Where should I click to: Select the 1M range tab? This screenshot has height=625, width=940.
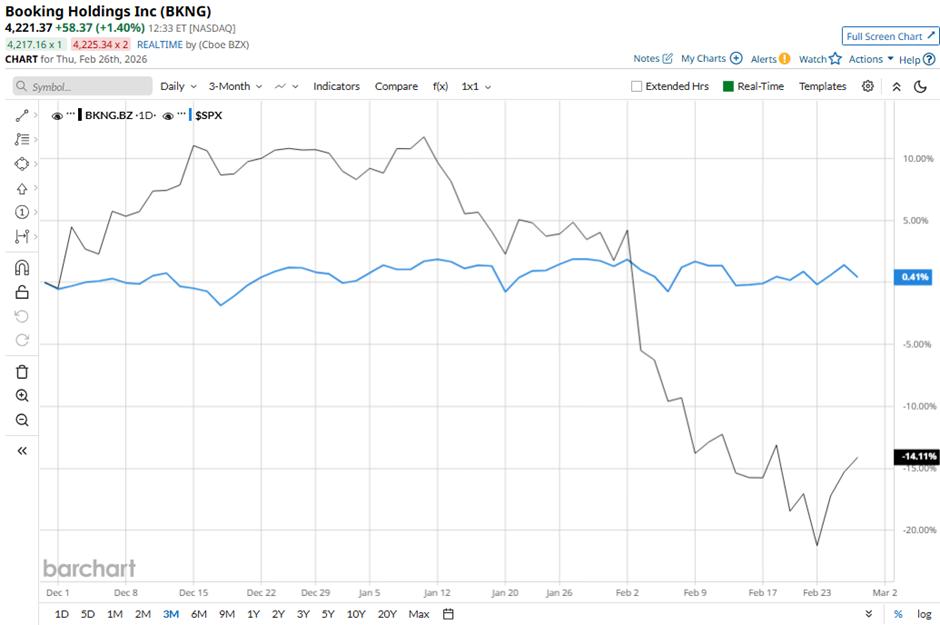tap(115, 614)
